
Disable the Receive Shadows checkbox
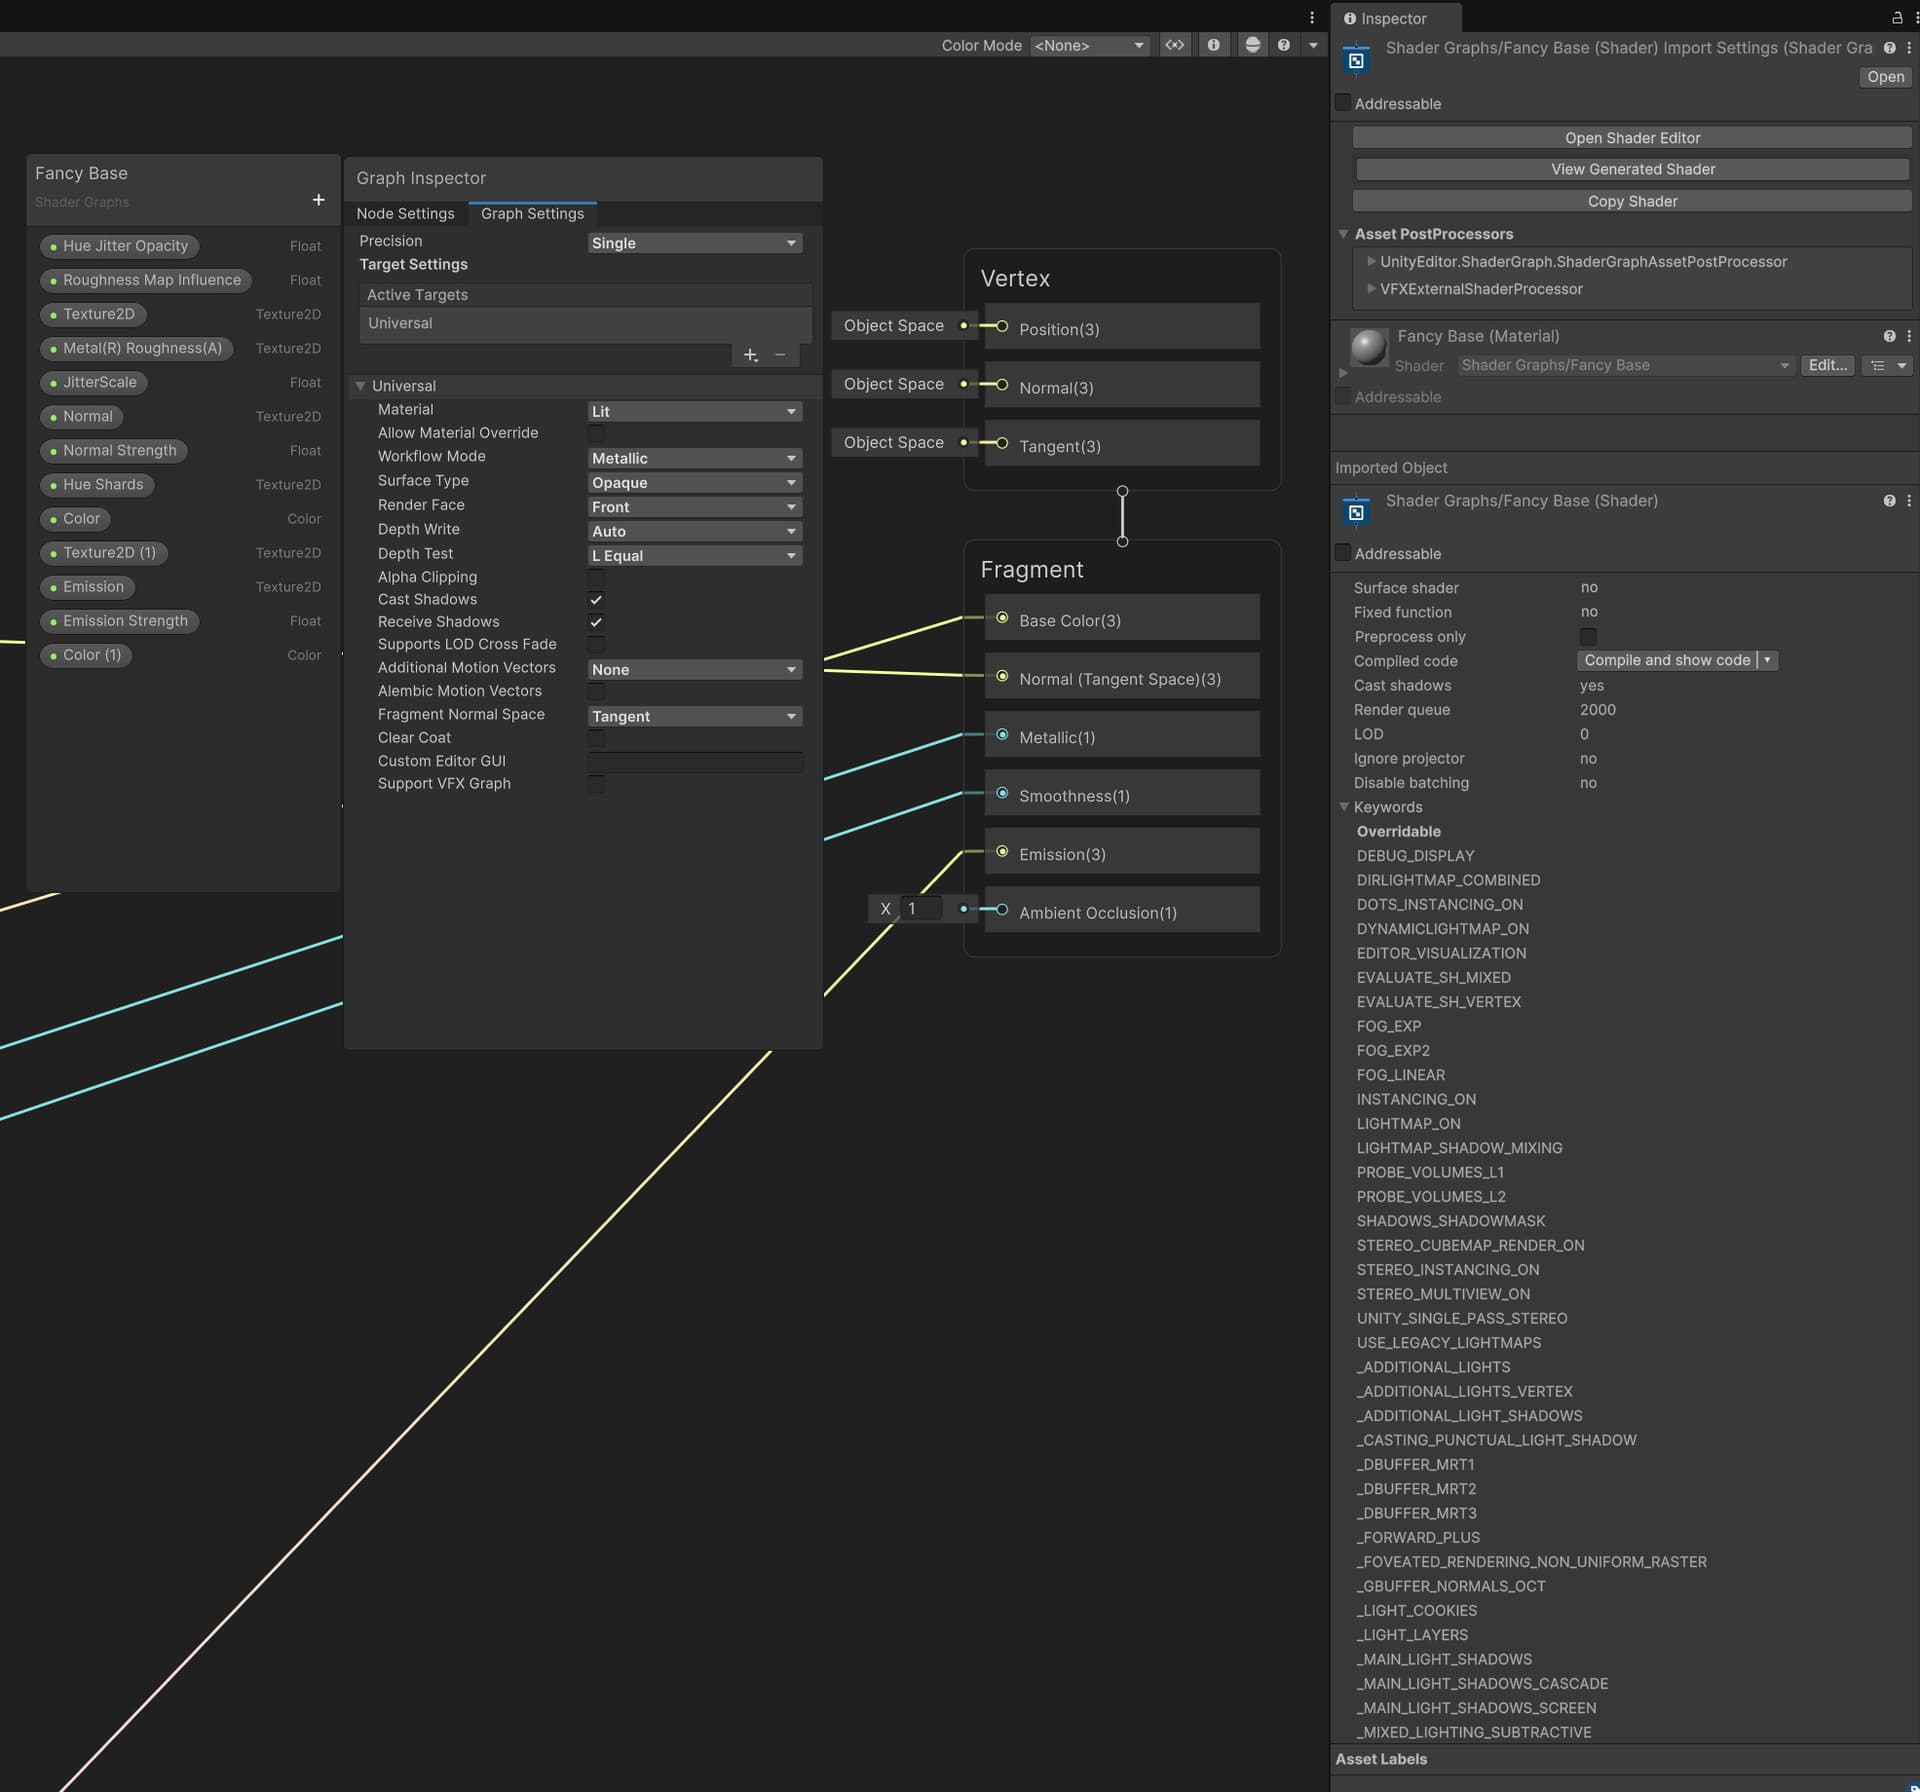tap(596, 622)
